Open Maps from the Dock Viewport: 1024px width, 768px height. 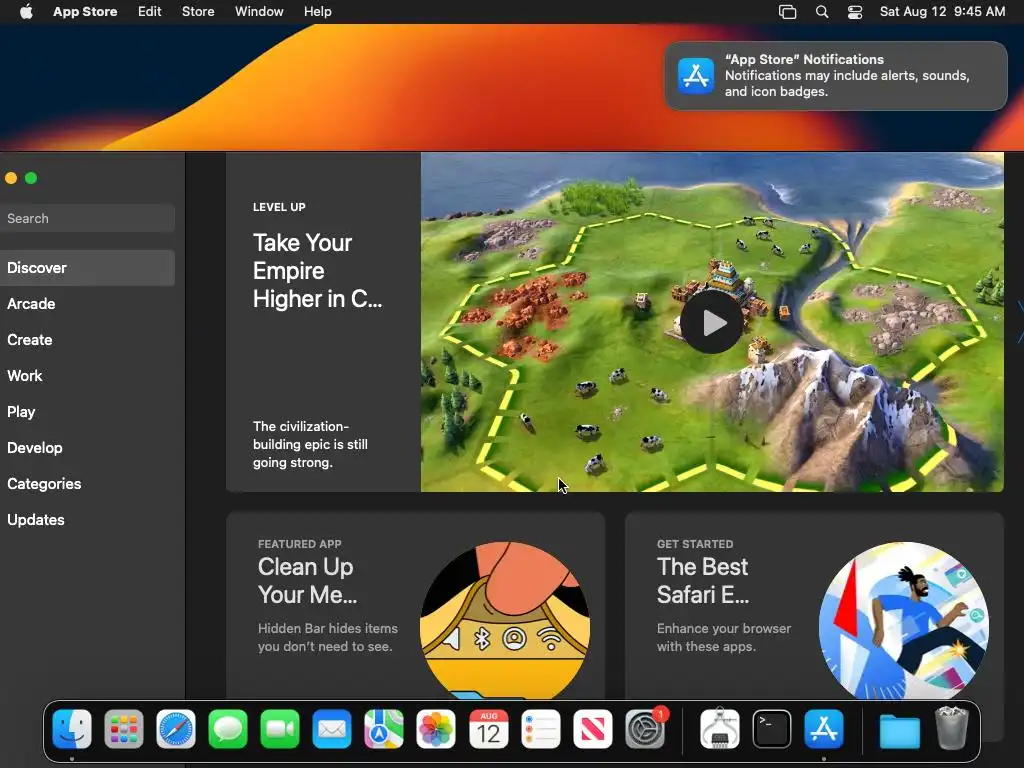384,729
